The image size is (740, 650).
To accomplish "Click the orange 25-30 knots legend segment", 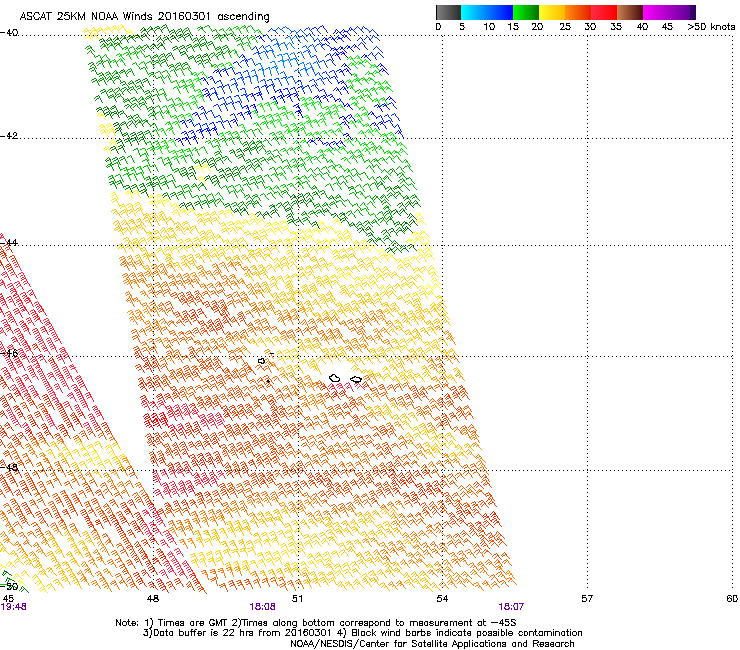I will click(578, 12).
